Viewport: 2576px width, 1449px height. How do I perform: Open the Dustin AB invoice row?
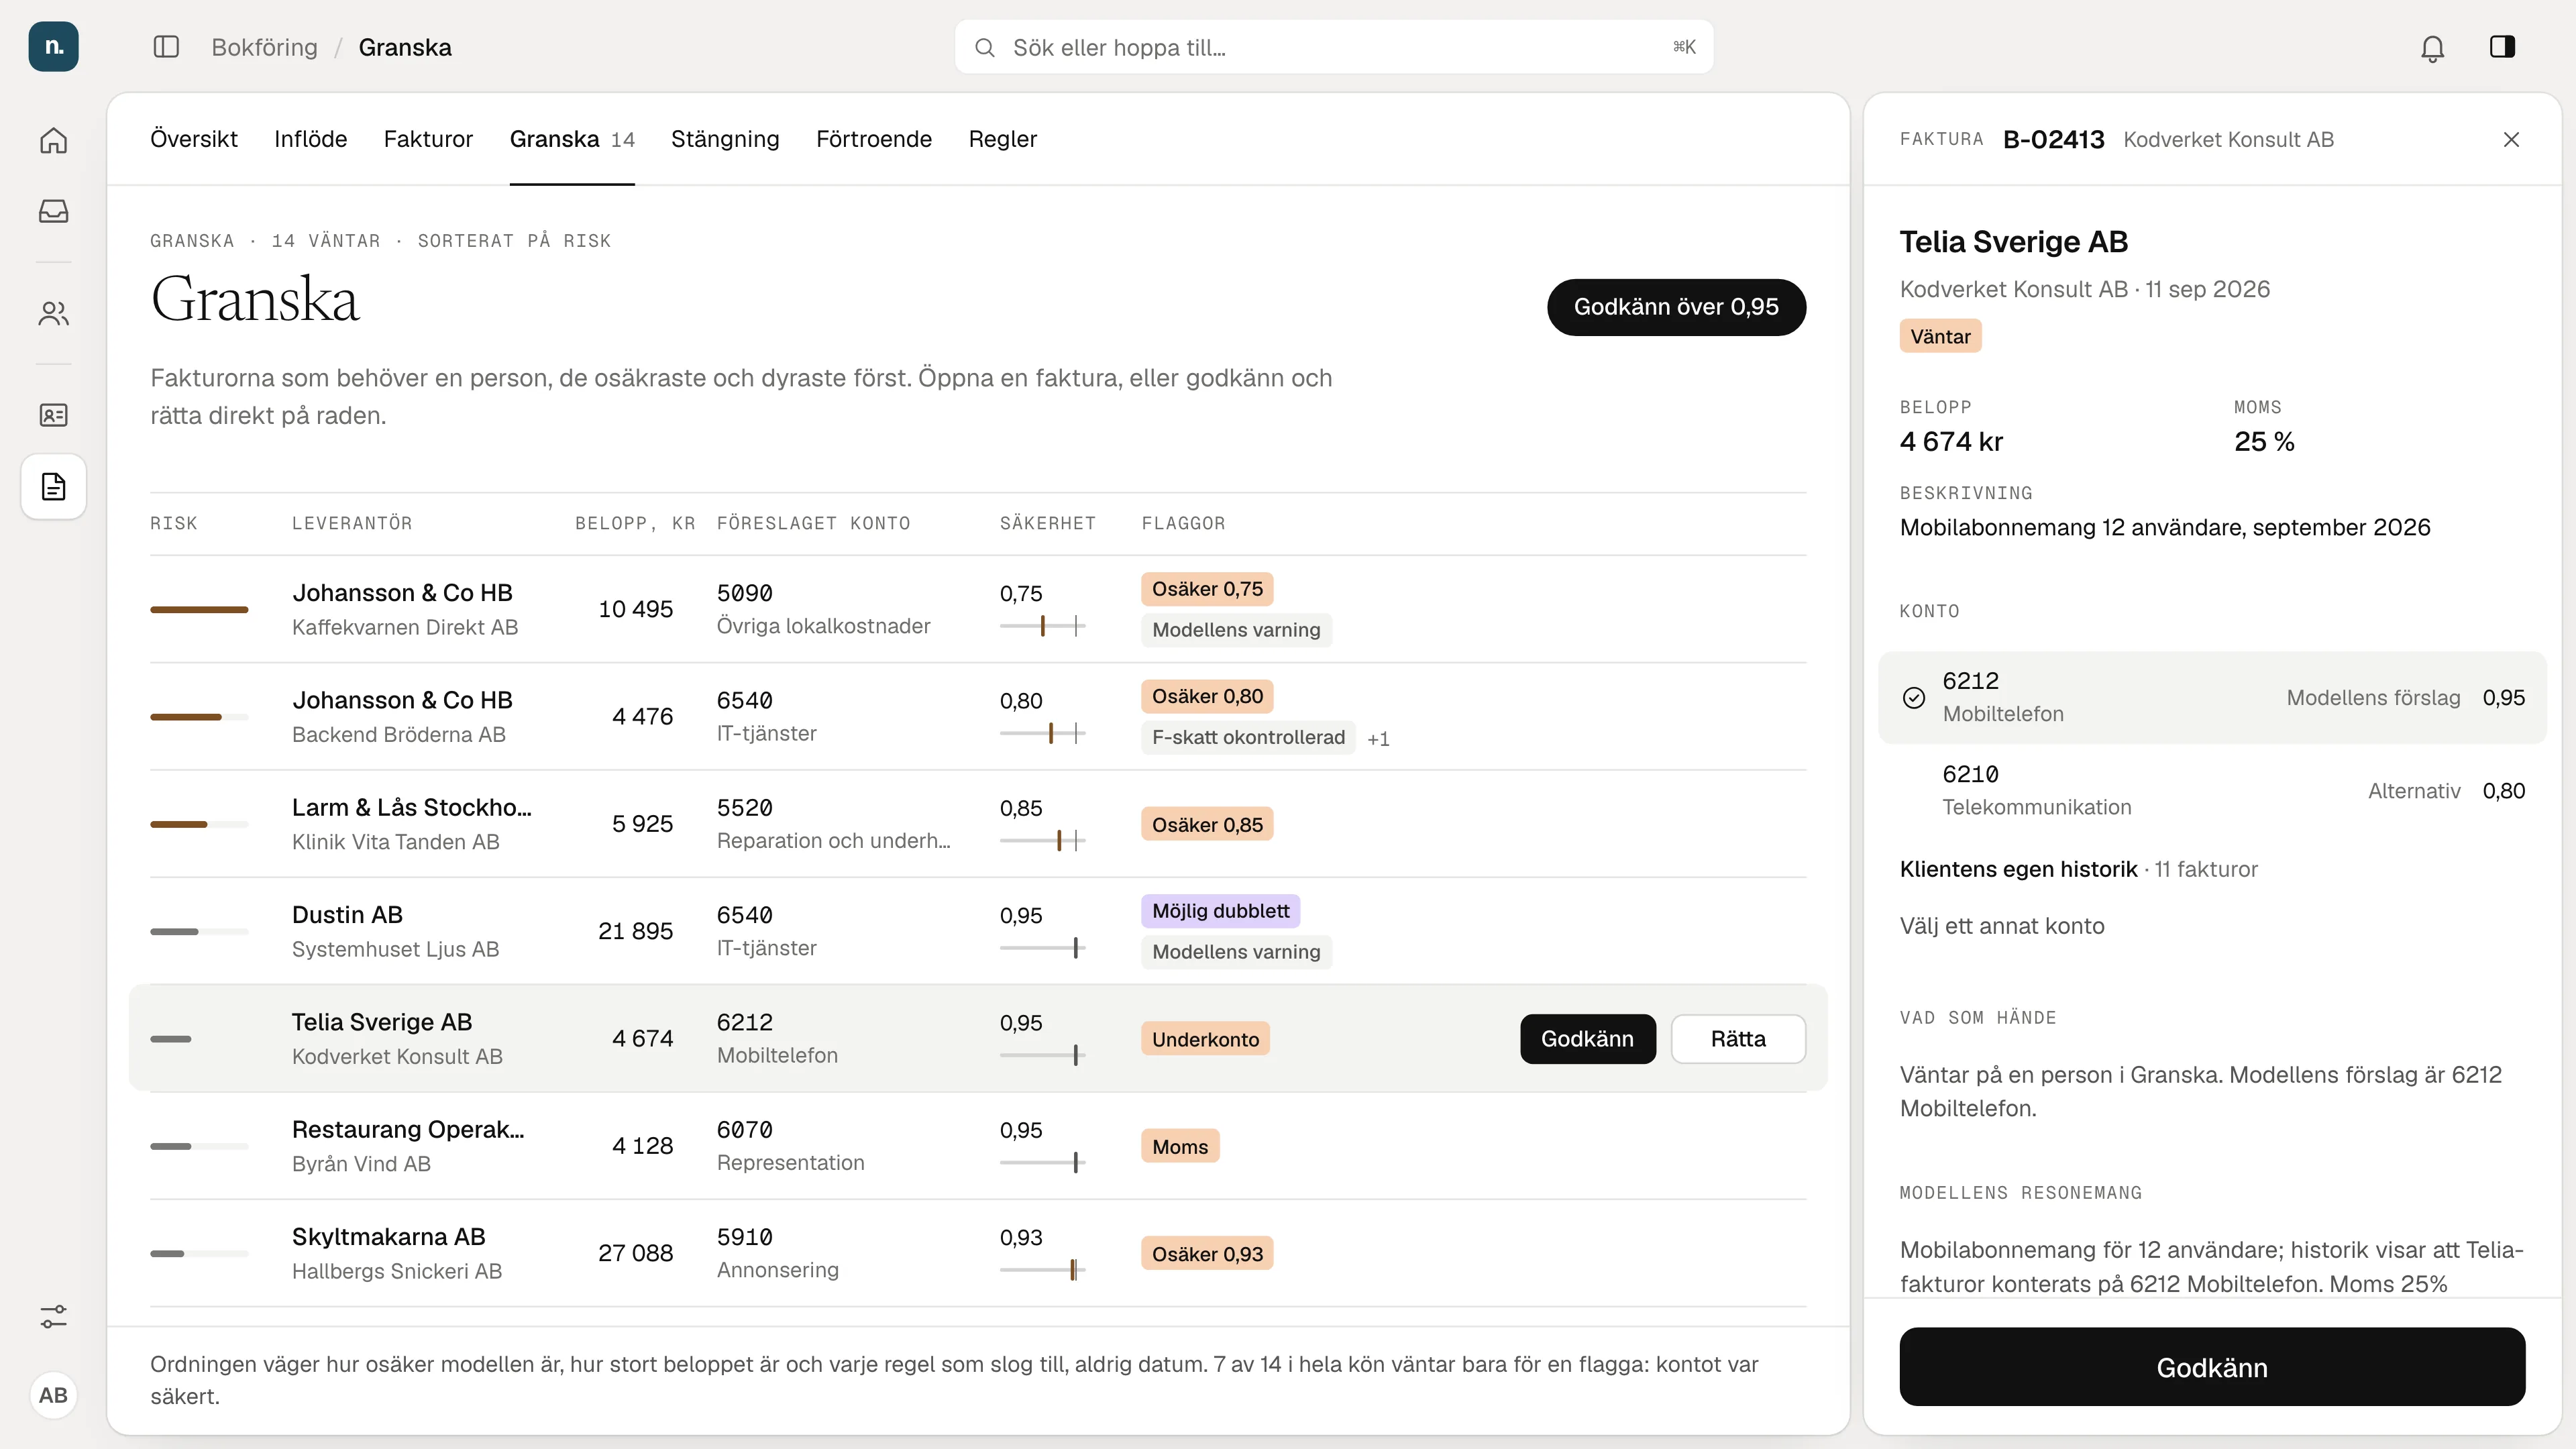[x=978, y=931]
